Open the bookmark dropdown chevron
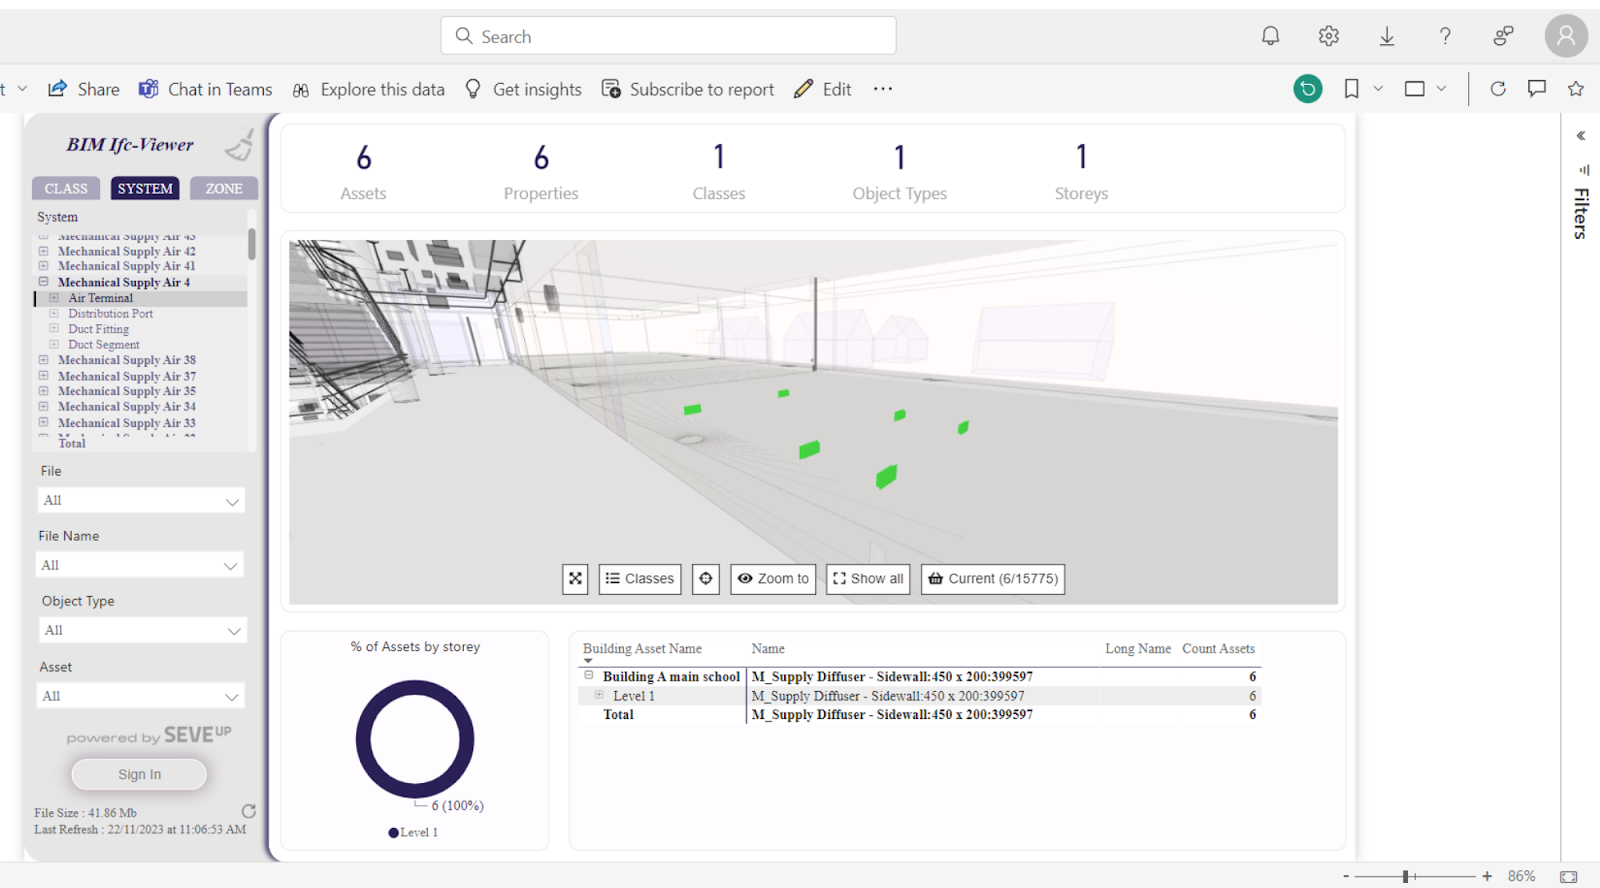Image resolution: width=1600 pixels, height=888 pixels. point(1378,89)
